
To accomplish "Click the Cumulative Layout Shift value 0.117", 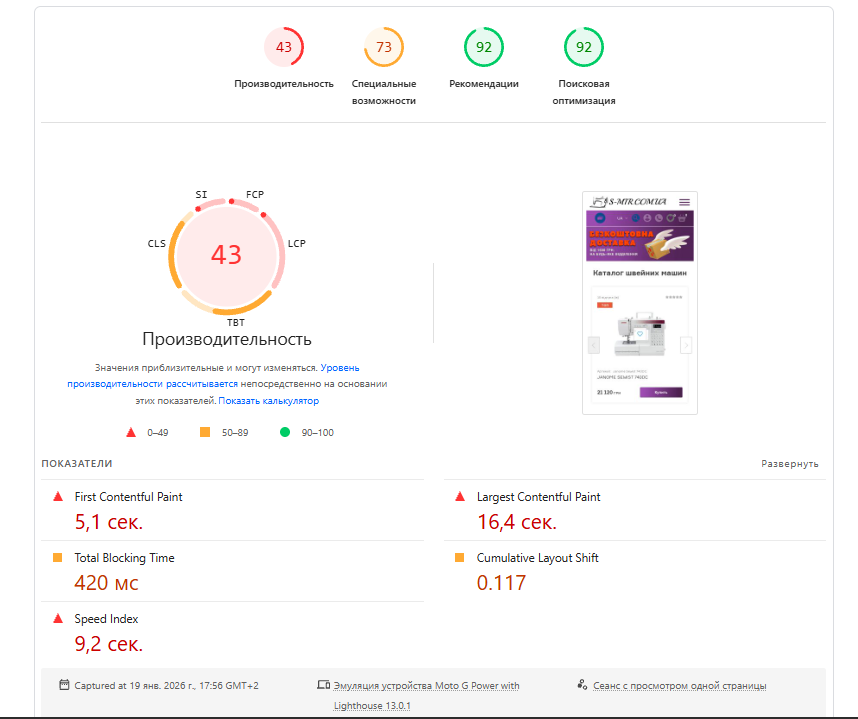I will coord(501,583).
